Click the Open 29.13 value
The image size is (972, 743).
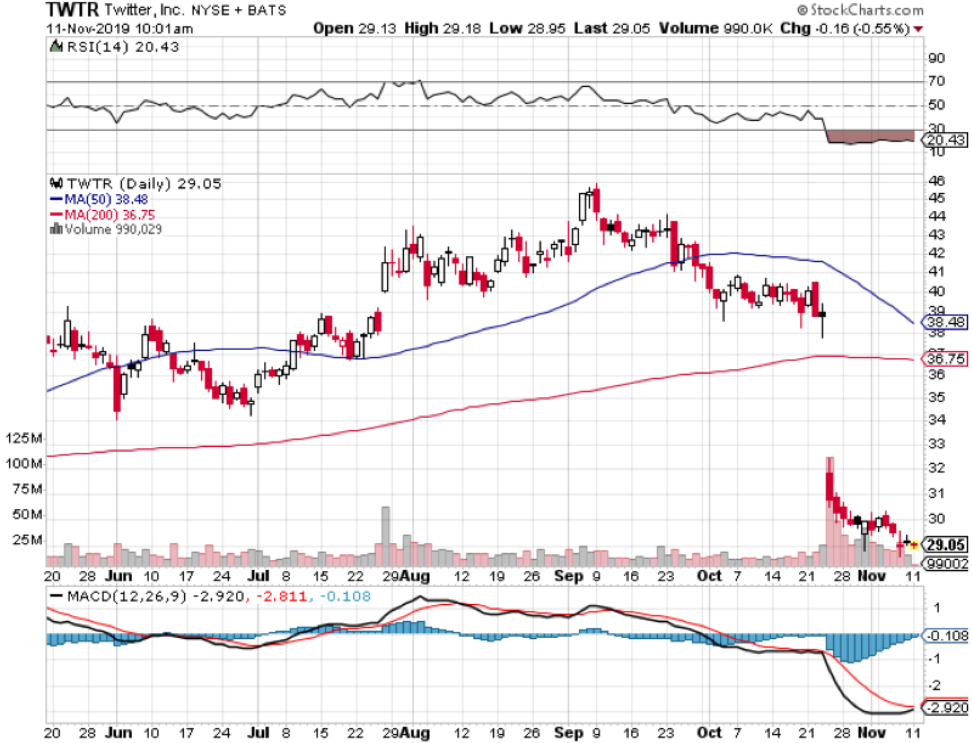[x=355, y=29]
